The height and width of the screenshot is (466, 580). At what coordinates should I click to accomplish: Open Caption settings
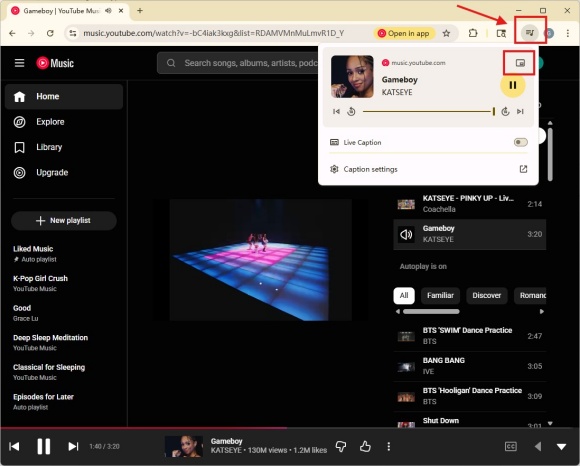[x=428, y=169]
